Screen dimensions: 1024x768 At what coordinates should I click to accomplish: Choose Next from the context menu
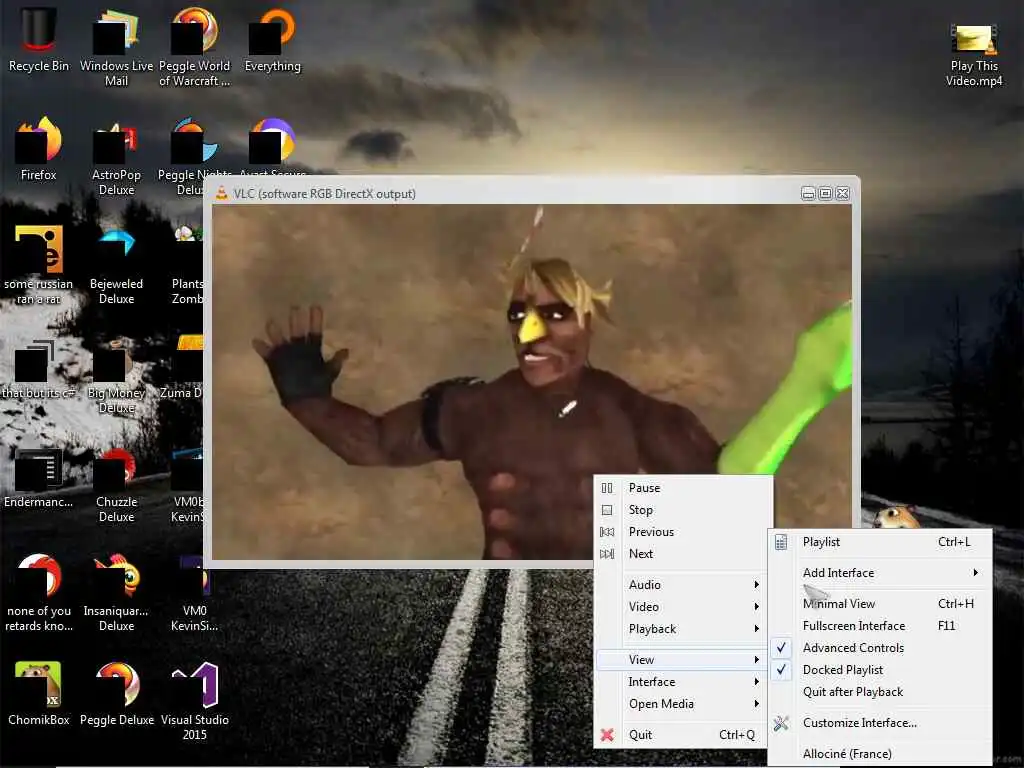point(683,554)
